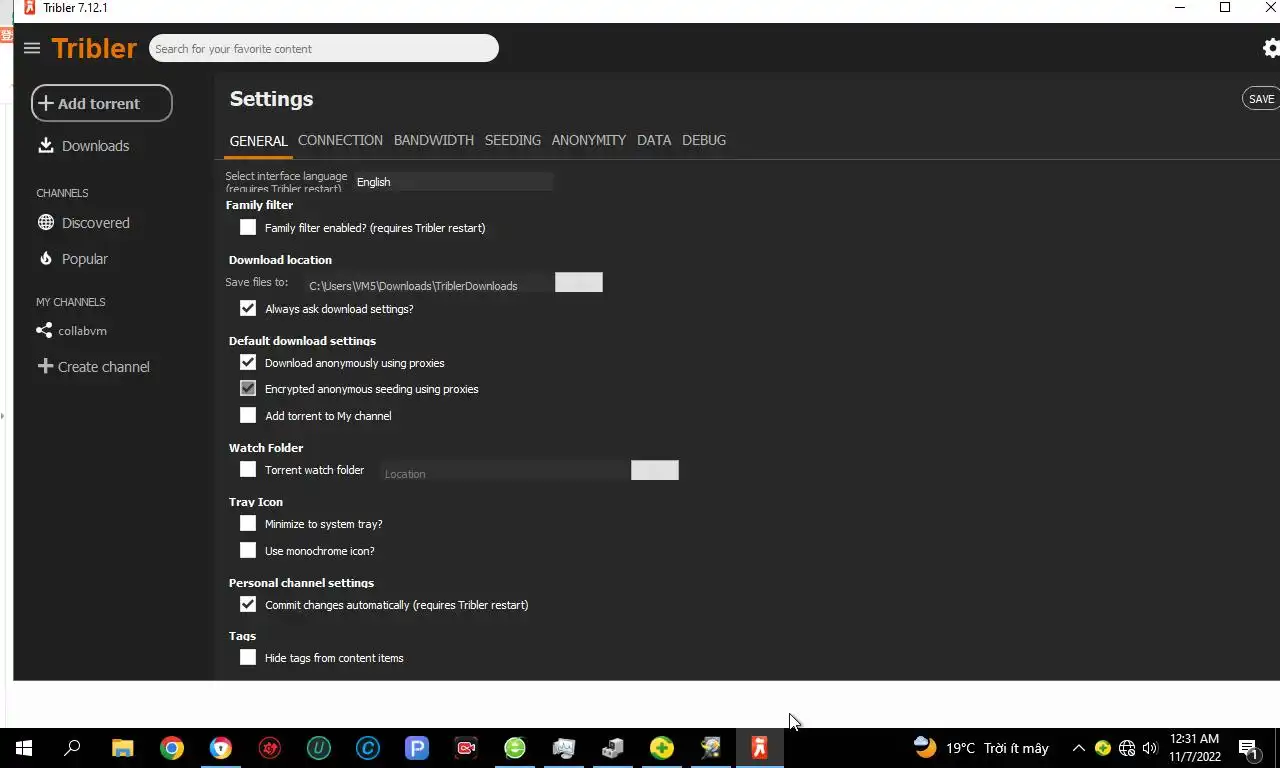Click the share icon beside collabvm
1280x768 pixels.
pos(44,330)
